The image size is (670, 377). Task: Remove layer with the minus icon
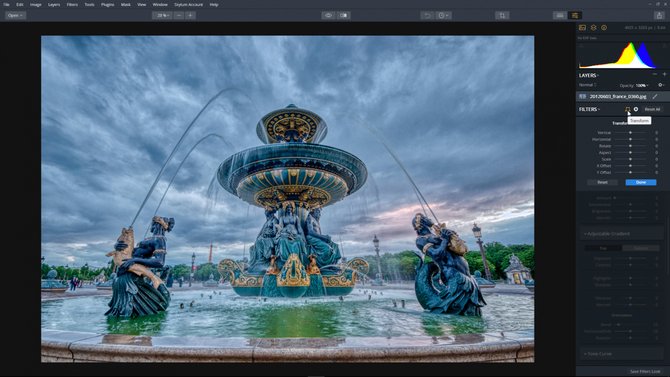tap(655, 74)
